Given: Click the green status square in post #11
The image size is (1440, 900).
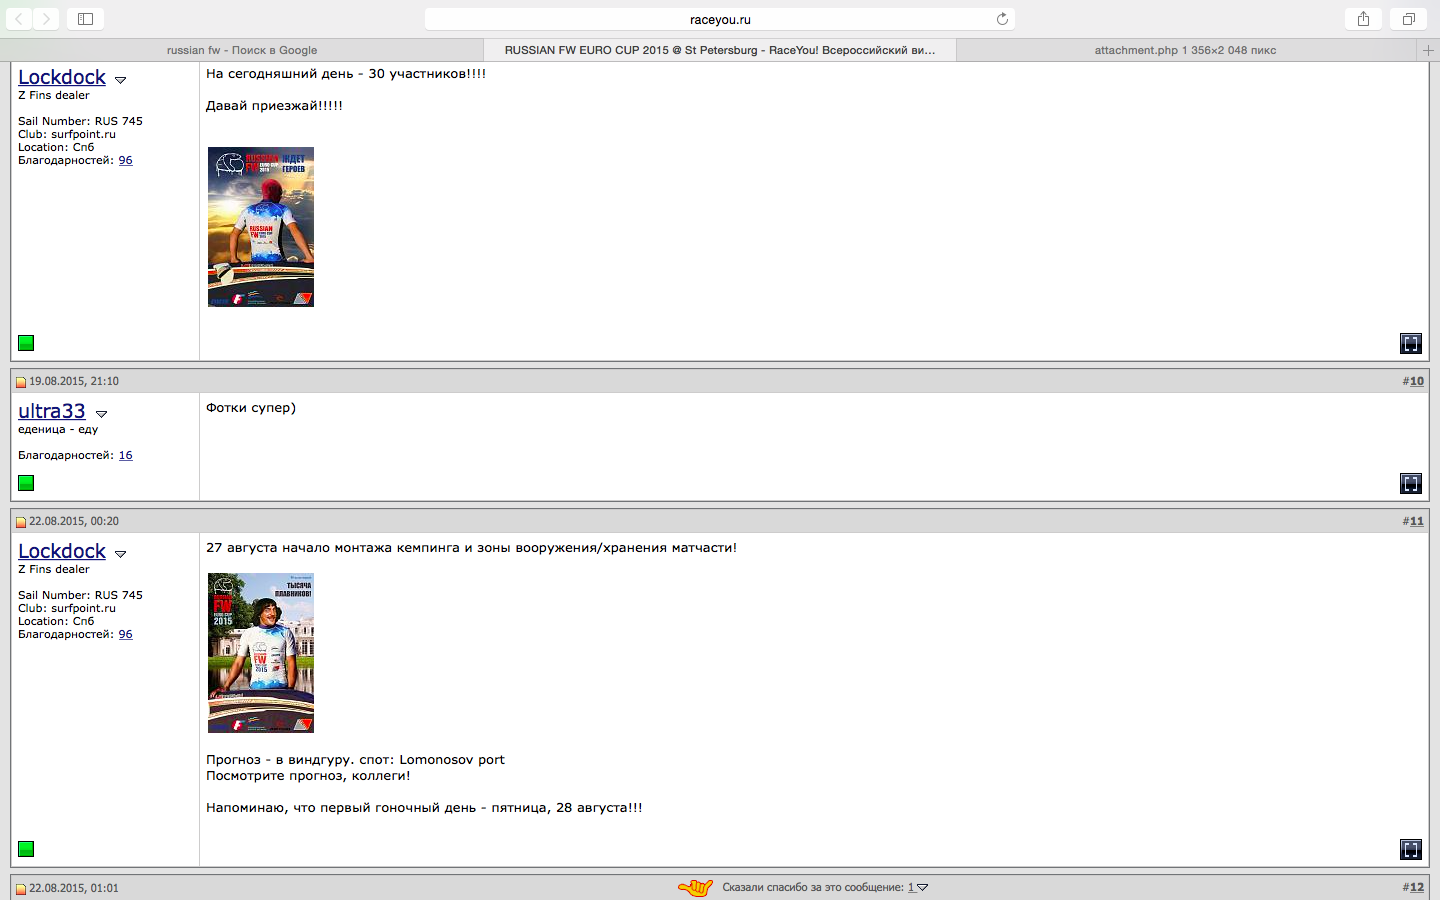Looking at the screenshot, I should pyautogui.click(x=26, y=849).
